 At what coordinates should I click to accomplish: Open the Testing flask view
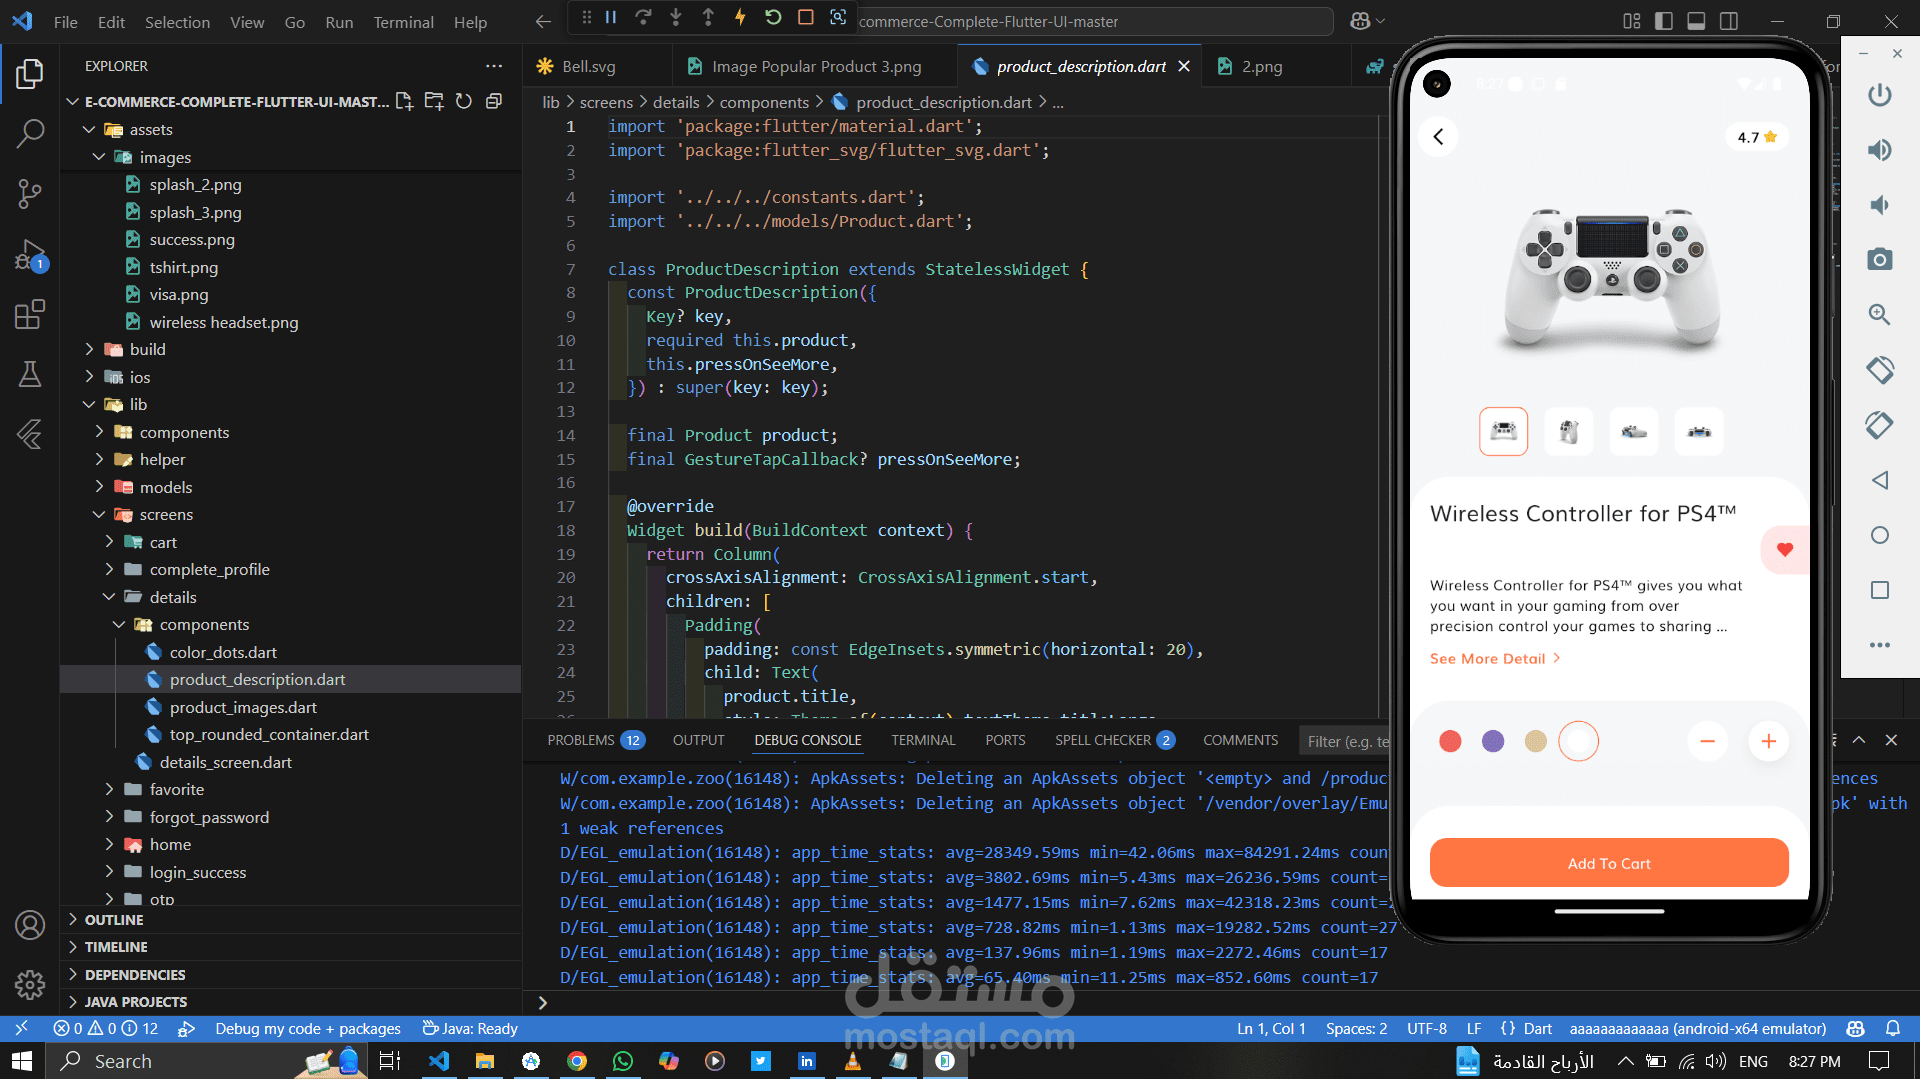tap(30, 374)
